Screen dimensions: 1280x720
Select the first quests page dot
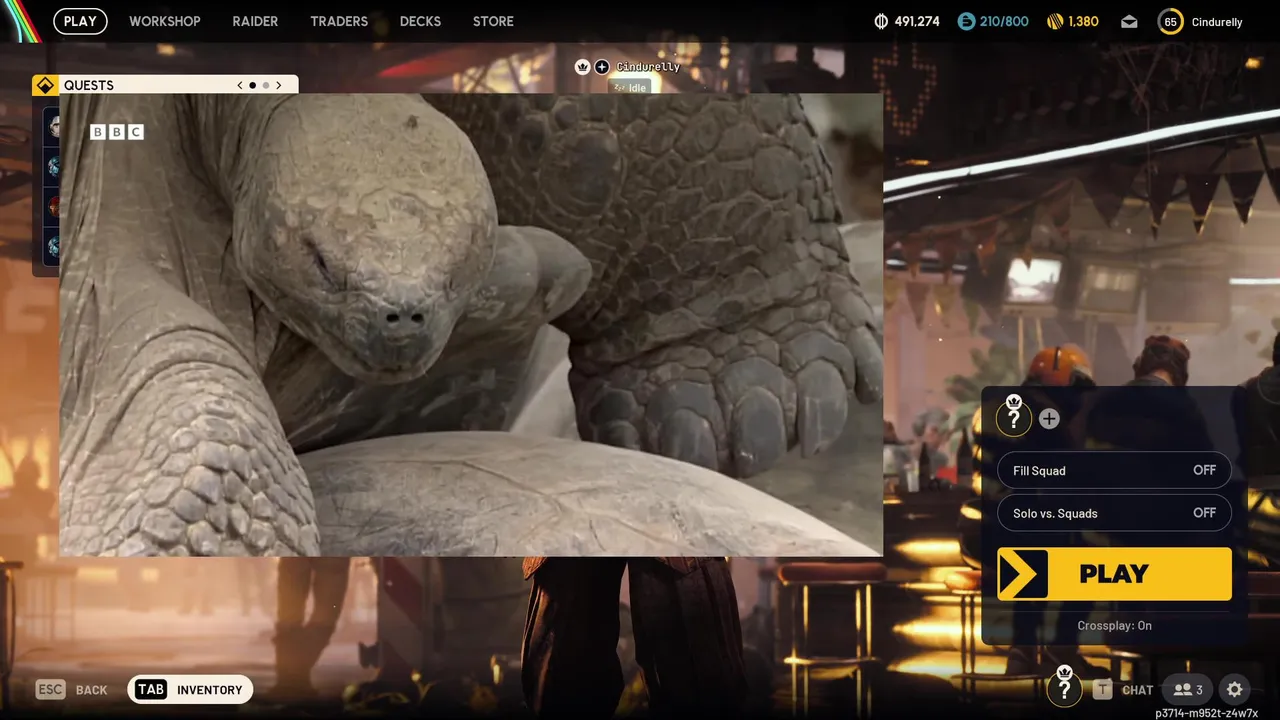coord(252,85)
